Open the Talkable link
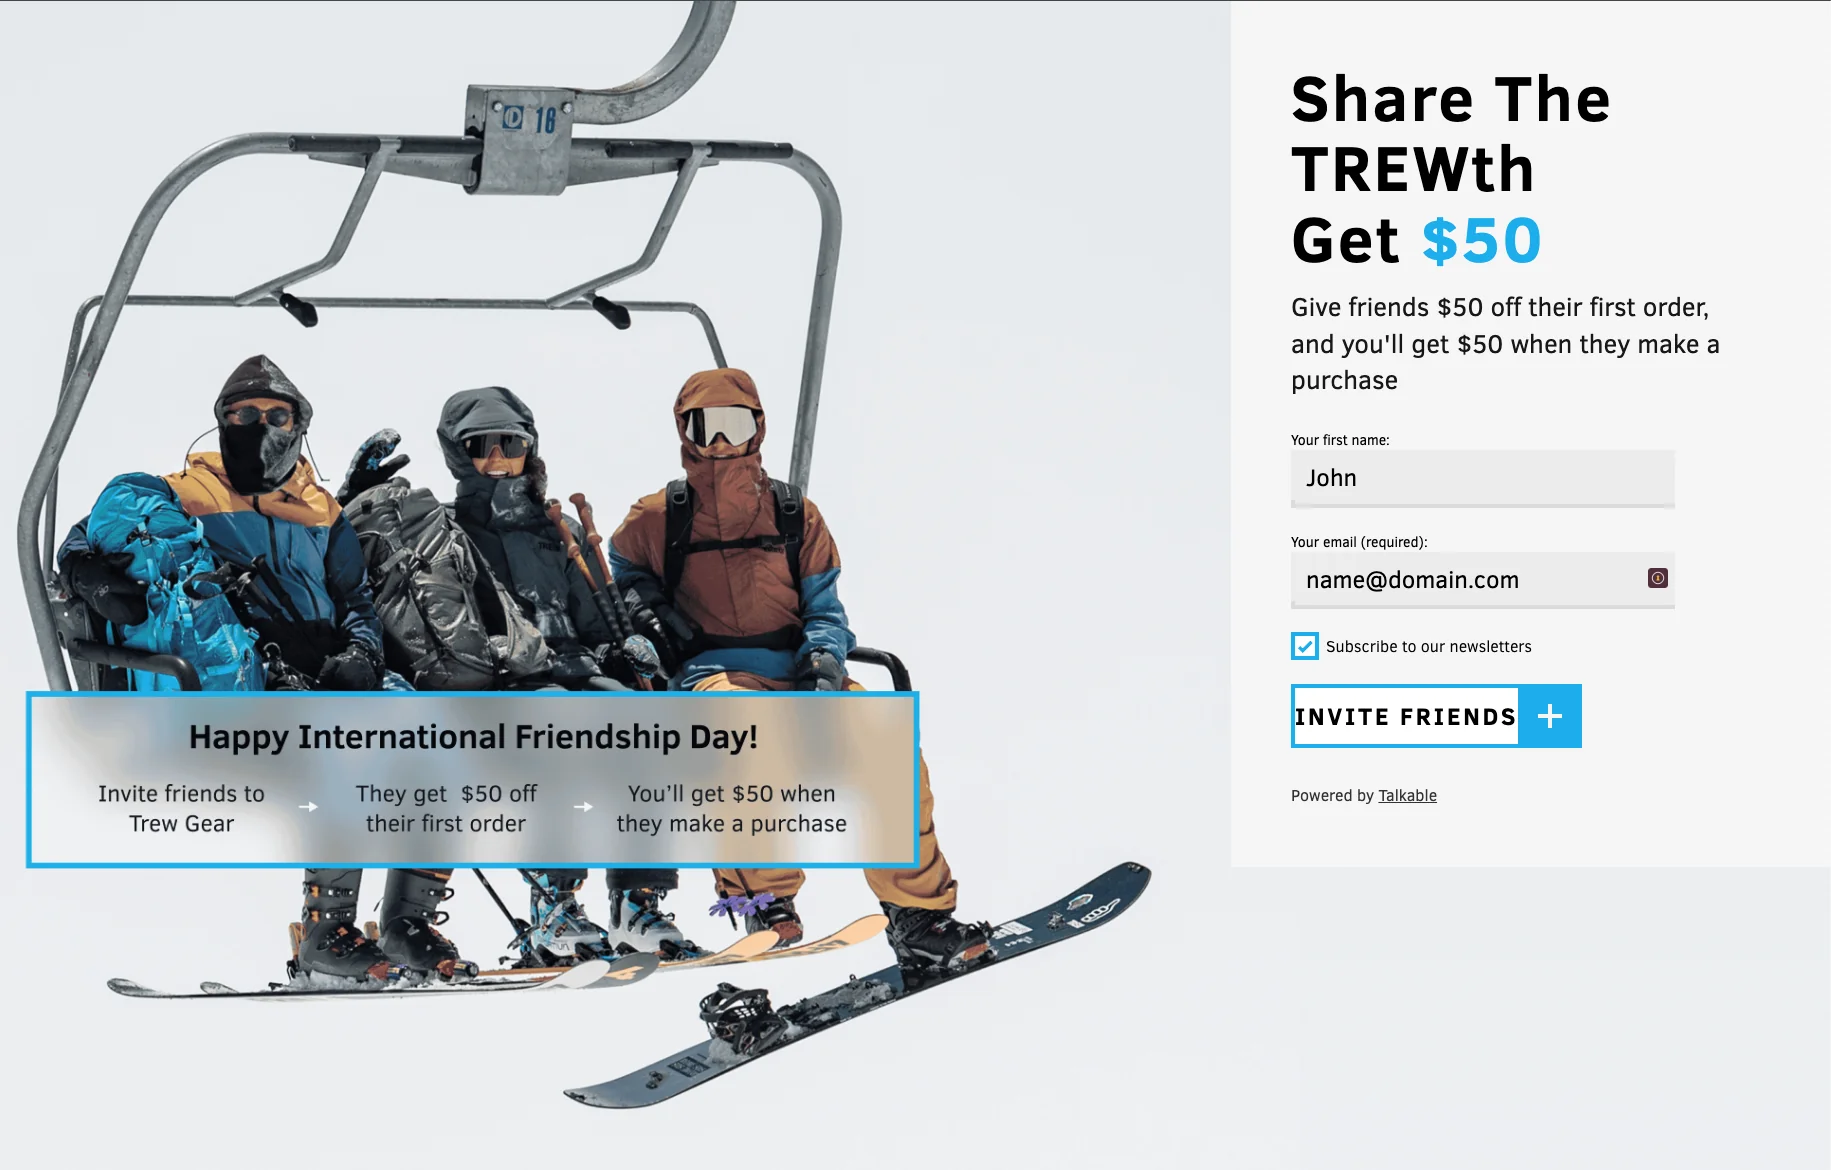The height and width of the screenshot is (1170, 1831). pyautogui.click(x=1407, y=796)
